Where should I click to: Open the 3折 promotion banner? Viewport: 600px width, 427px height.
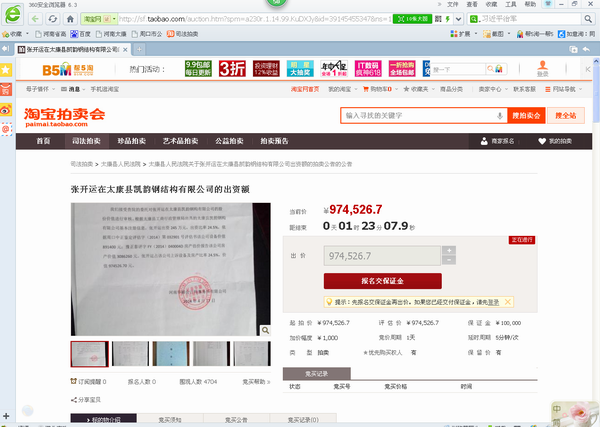[232, 69]
